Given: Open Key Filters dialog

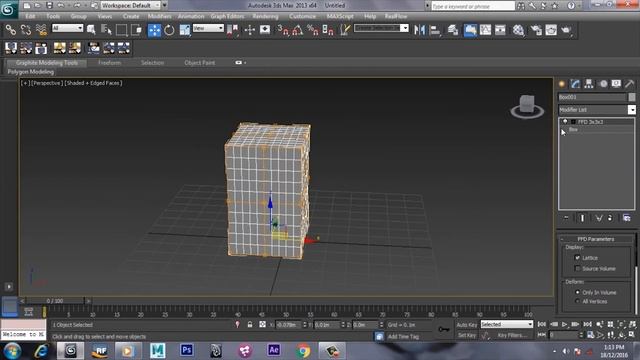Looking at the screenshot, I should pos(512,335).
